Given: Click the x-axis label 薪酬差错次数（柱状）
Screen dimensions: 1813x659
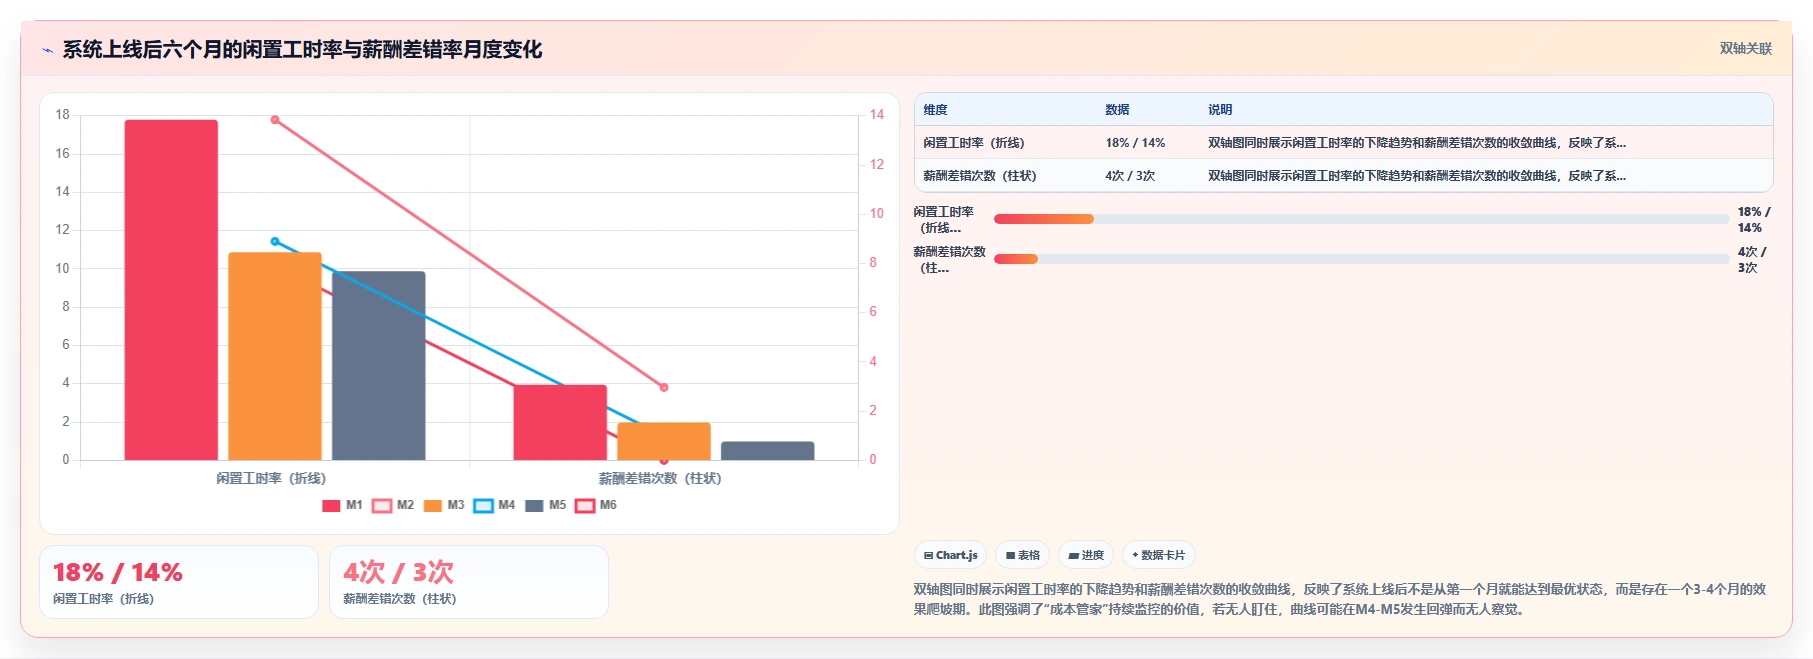Looking at the screenshot, I should [660, 478].
